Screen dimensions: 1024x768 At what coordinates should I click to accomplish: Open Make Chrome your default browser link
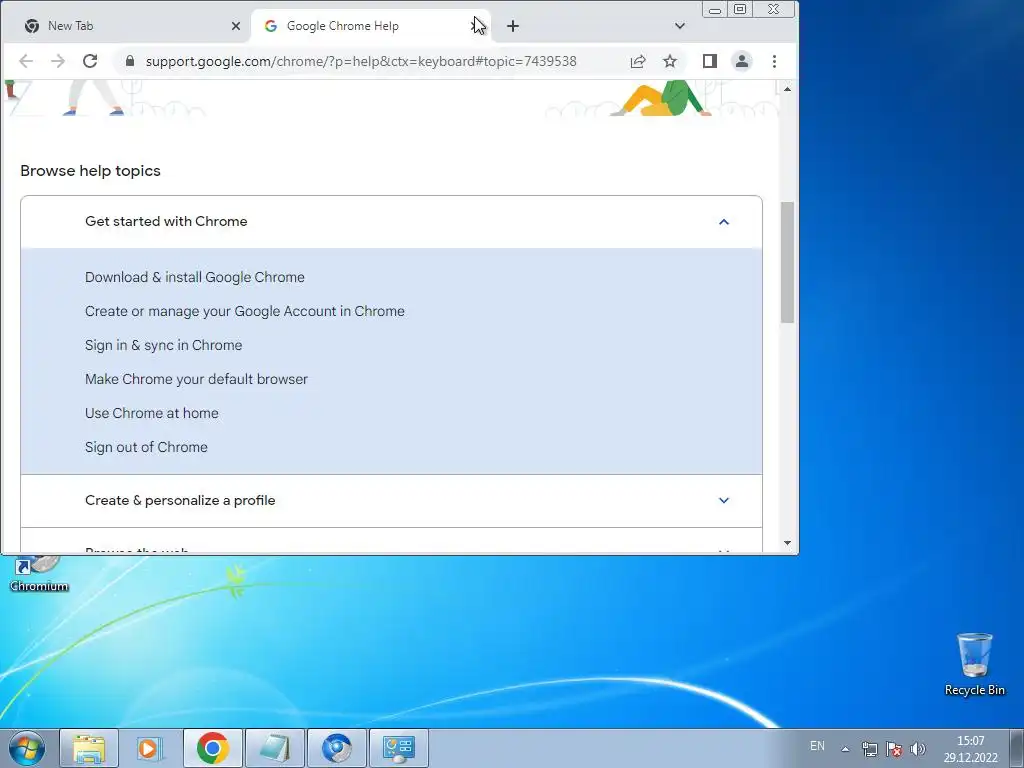click(x=196, y=379)
